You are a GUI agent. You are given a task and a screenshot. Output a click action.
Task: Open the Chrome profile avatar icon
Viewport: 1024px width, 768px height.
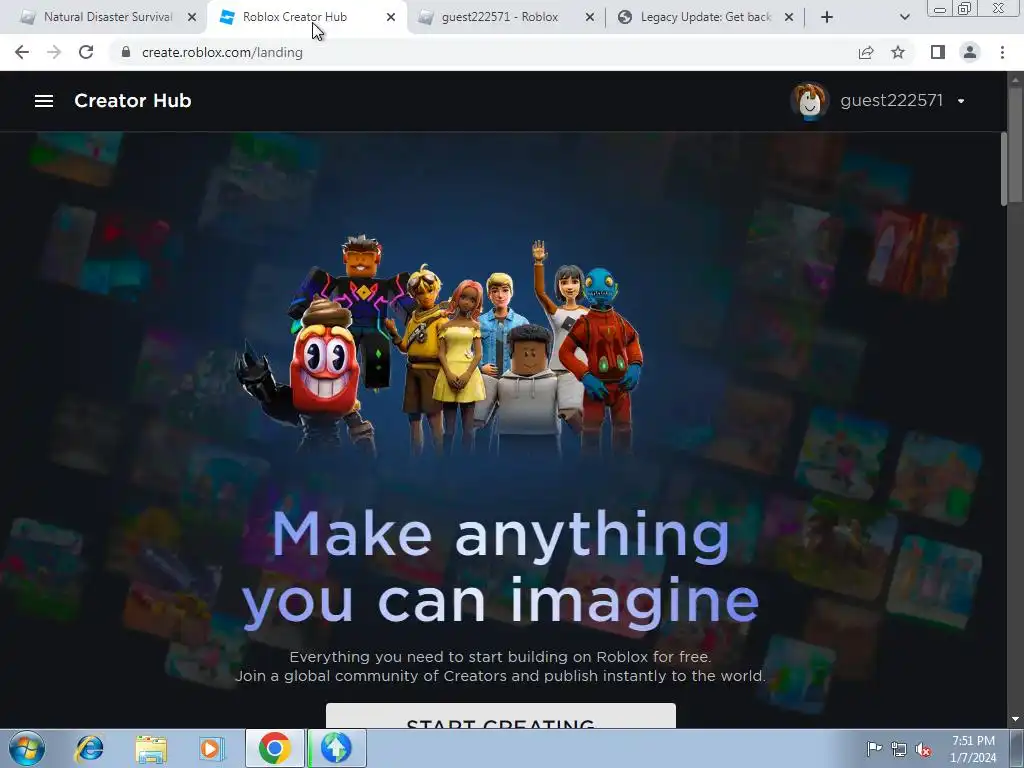click(x=970, y=52)
